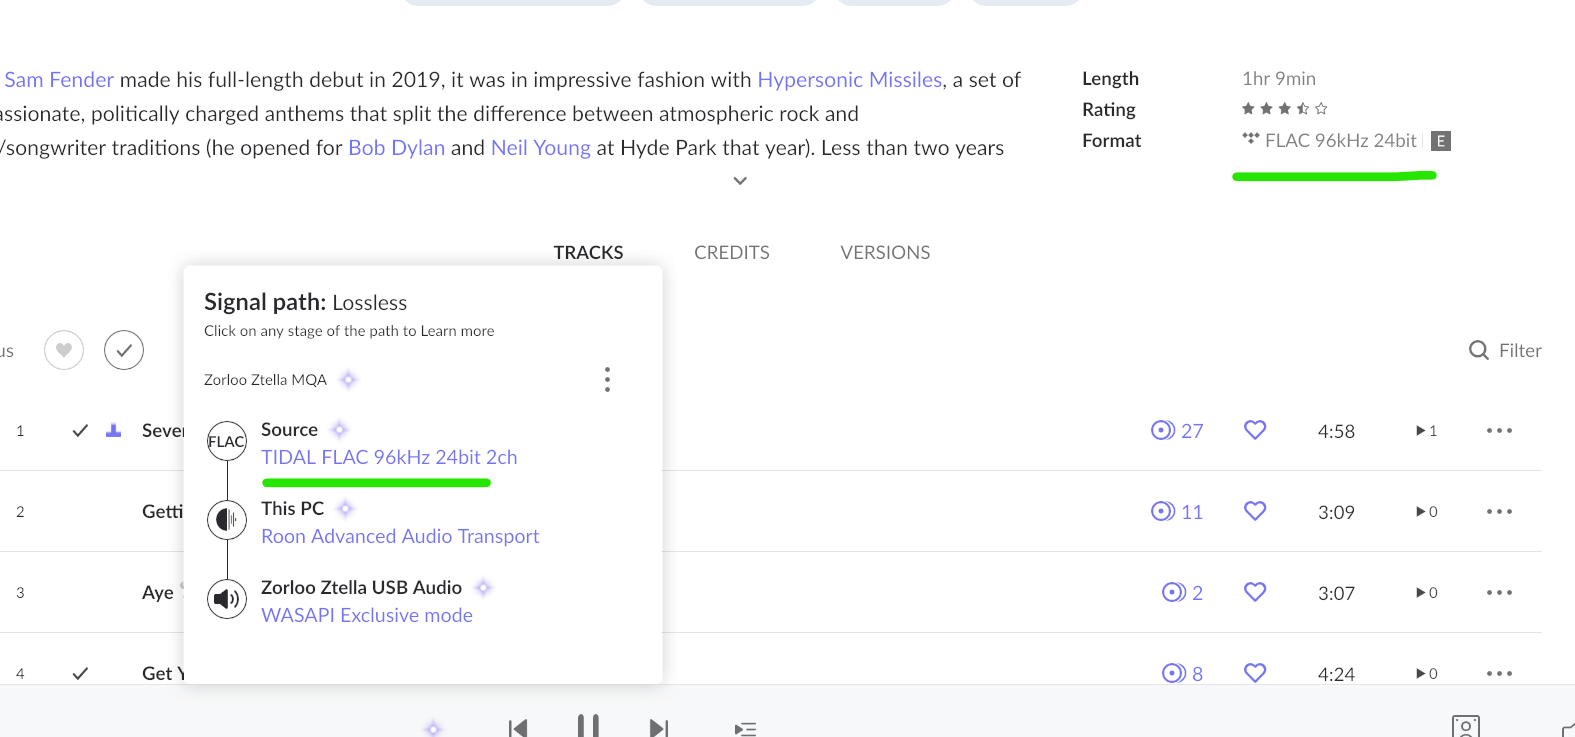Favorite track 3 with the heart
The image size is (1575, 737).
pos(1255,592)
